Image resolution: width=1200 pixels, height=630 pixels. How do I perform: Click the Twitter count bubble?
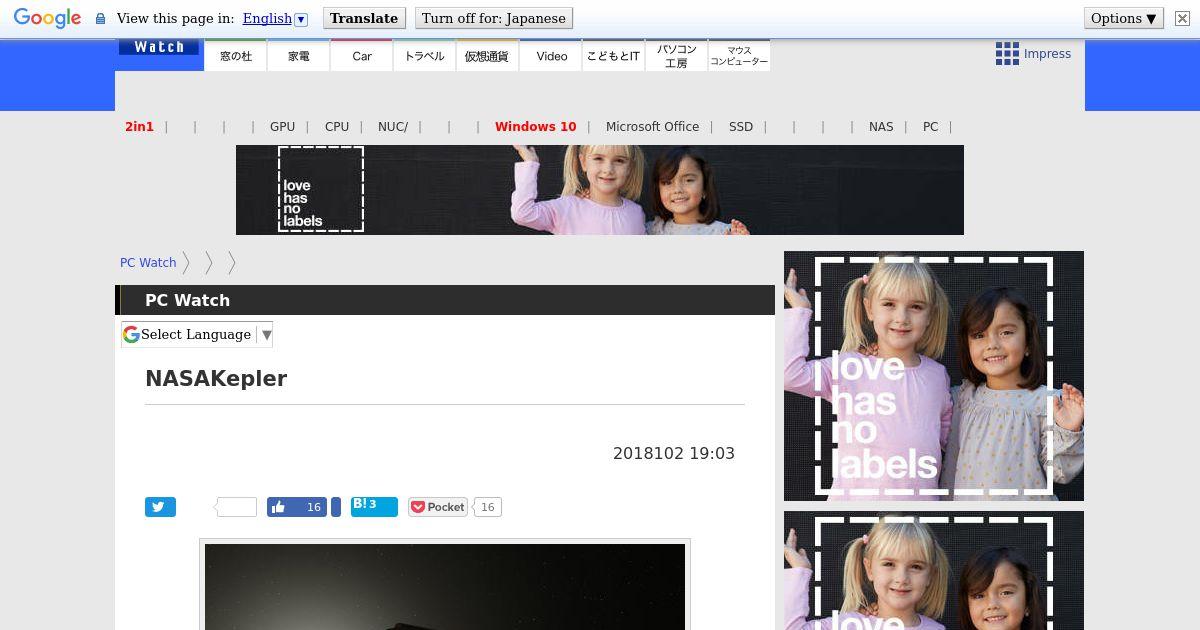pos(236,507)
